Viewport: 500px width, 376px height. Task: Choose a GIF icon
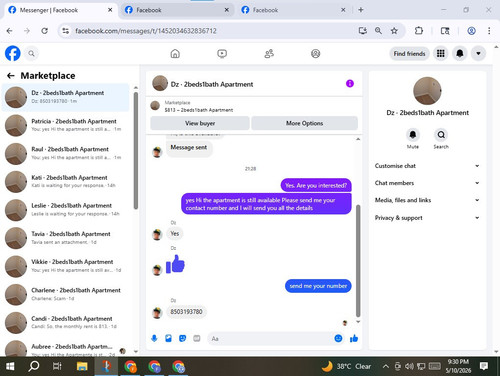(197, 339)
